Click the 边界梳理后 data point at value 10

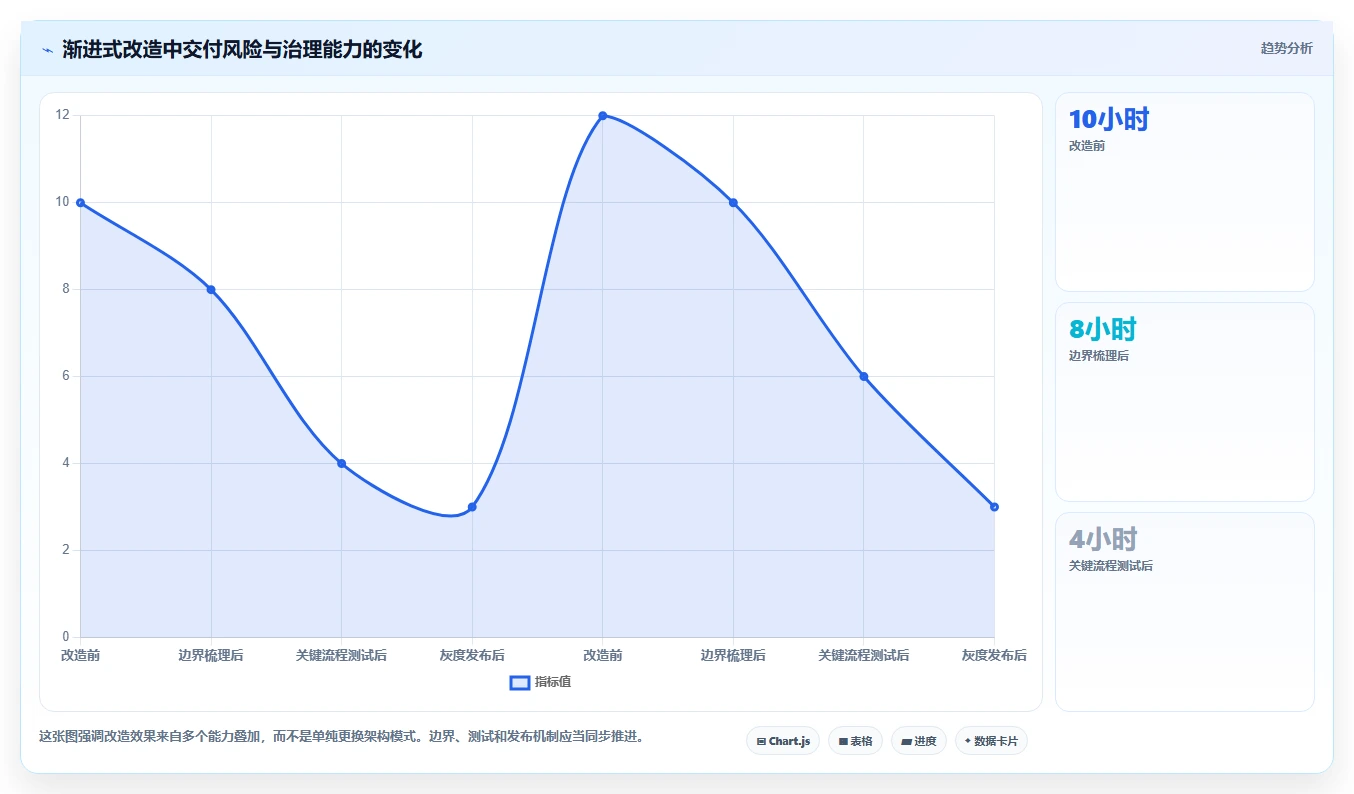pos(733,203)
